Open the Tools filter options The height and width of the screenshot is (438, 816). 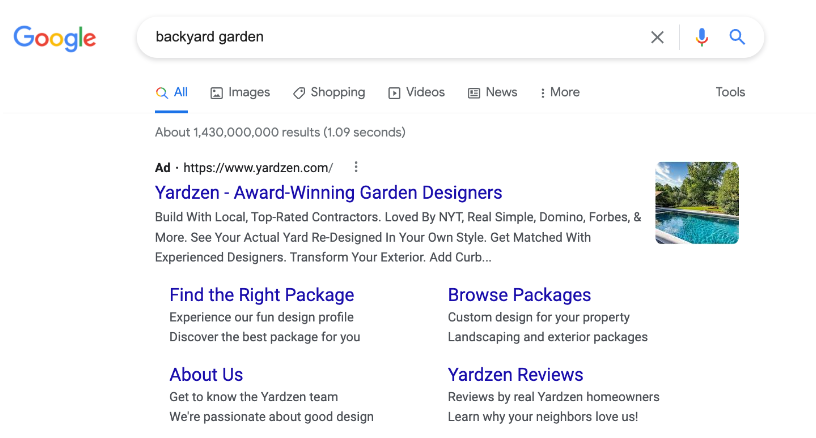tap(730, 92)
